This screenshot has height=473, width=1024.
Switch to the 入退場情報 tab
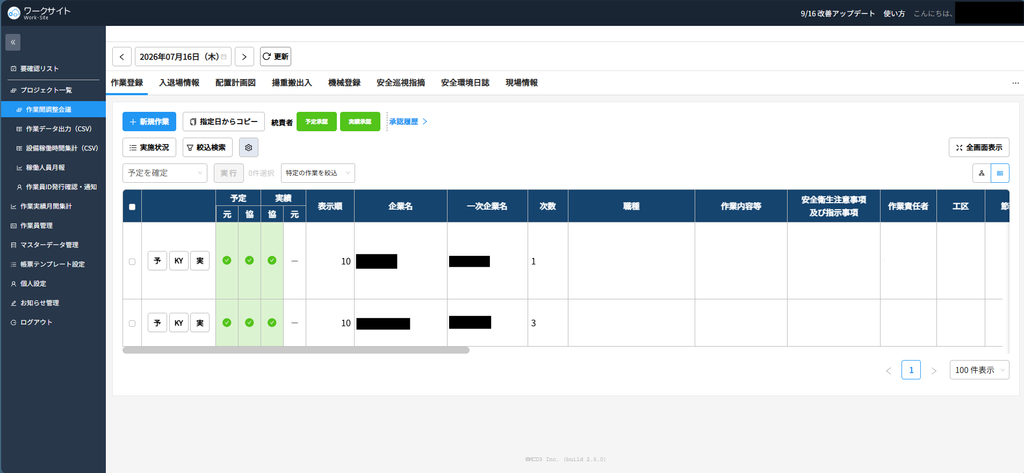point(180,83)
